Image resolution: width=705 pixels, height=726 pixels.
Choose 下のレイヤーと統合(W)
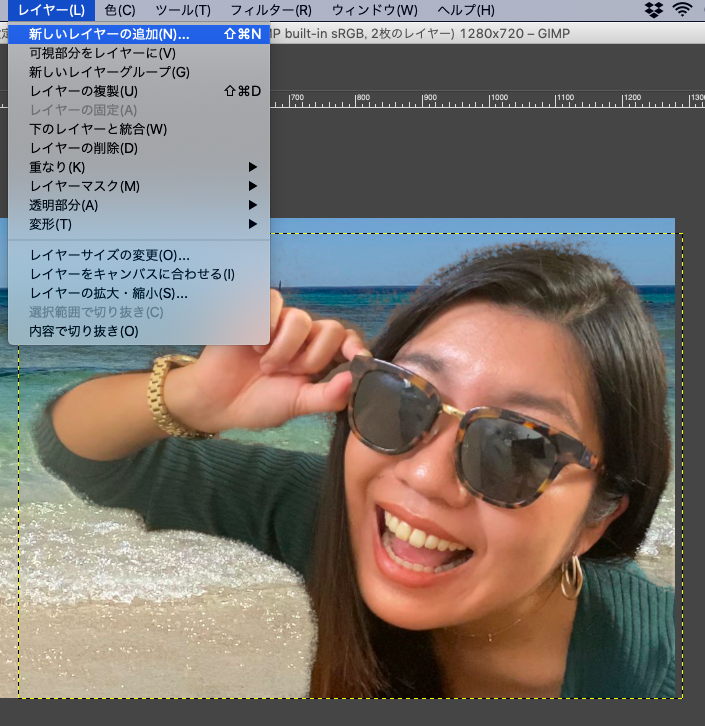[x=139, y=129]
